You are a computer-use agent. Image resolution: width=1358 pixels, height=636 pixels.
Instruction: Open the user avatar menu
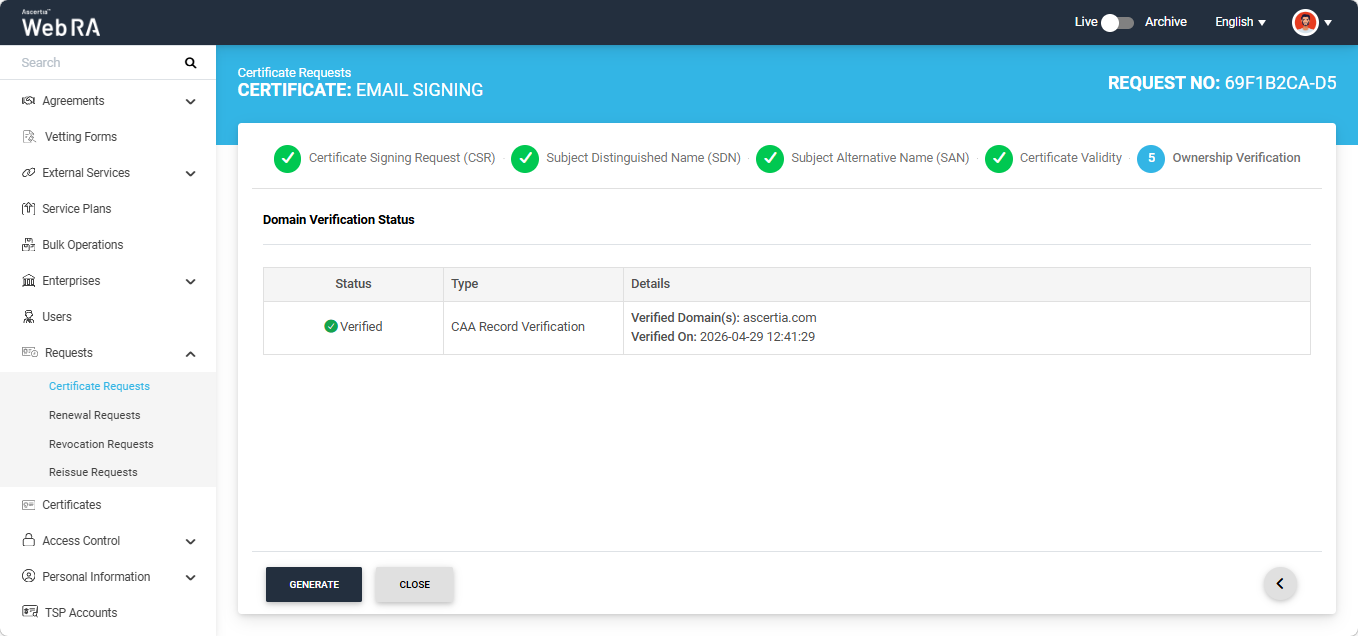[x=1312, y=22]
